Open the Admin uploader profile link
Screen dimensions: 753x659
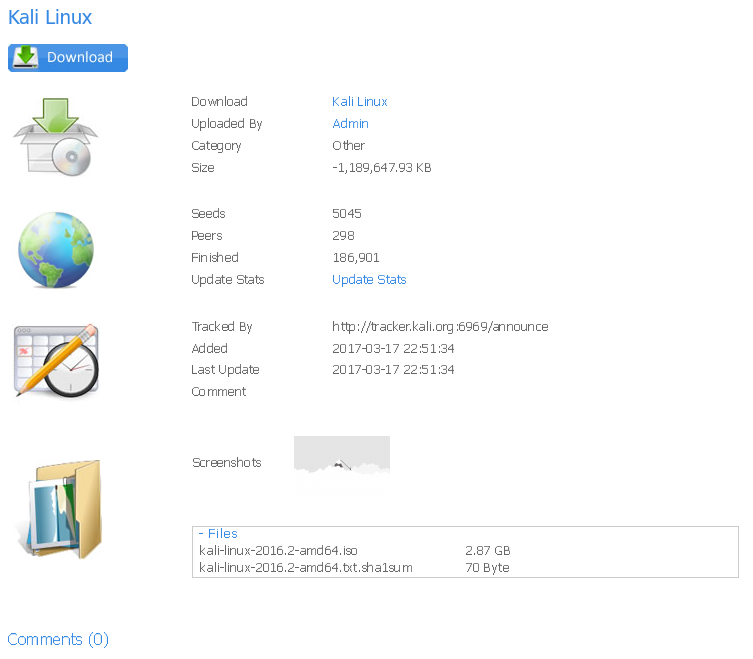coord(350,124)
